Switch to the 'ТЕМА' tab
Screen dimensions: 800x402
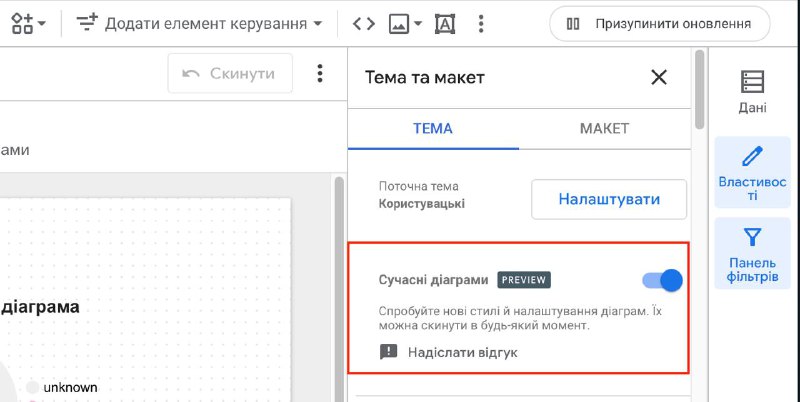(x=433, y=128)
